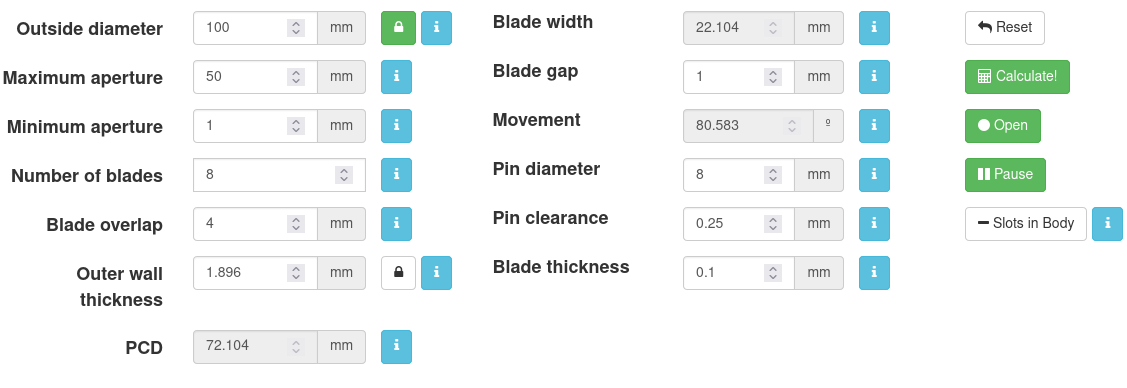Image resolution: width=1127 pixels, height=388 pixels.
Task: Show Pin clearance info tooltip
Action: coord(874,223)
